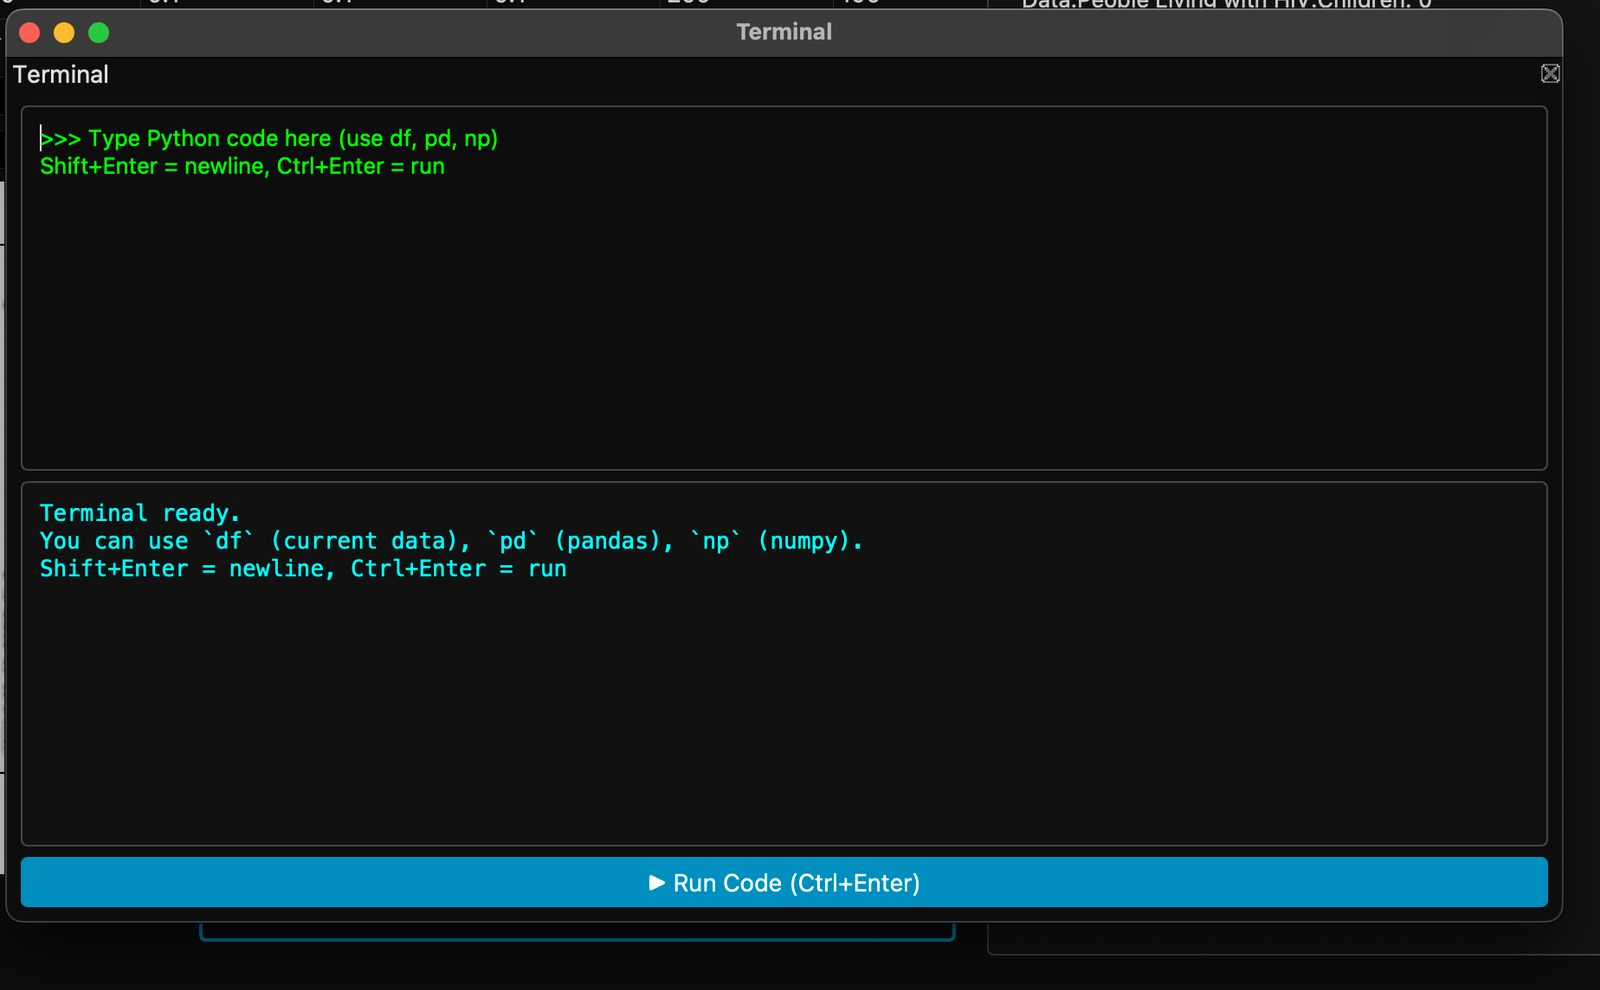Minimize the Terminal window with yellow button
Screen dimensions: 1600x990
coord(64,33)
